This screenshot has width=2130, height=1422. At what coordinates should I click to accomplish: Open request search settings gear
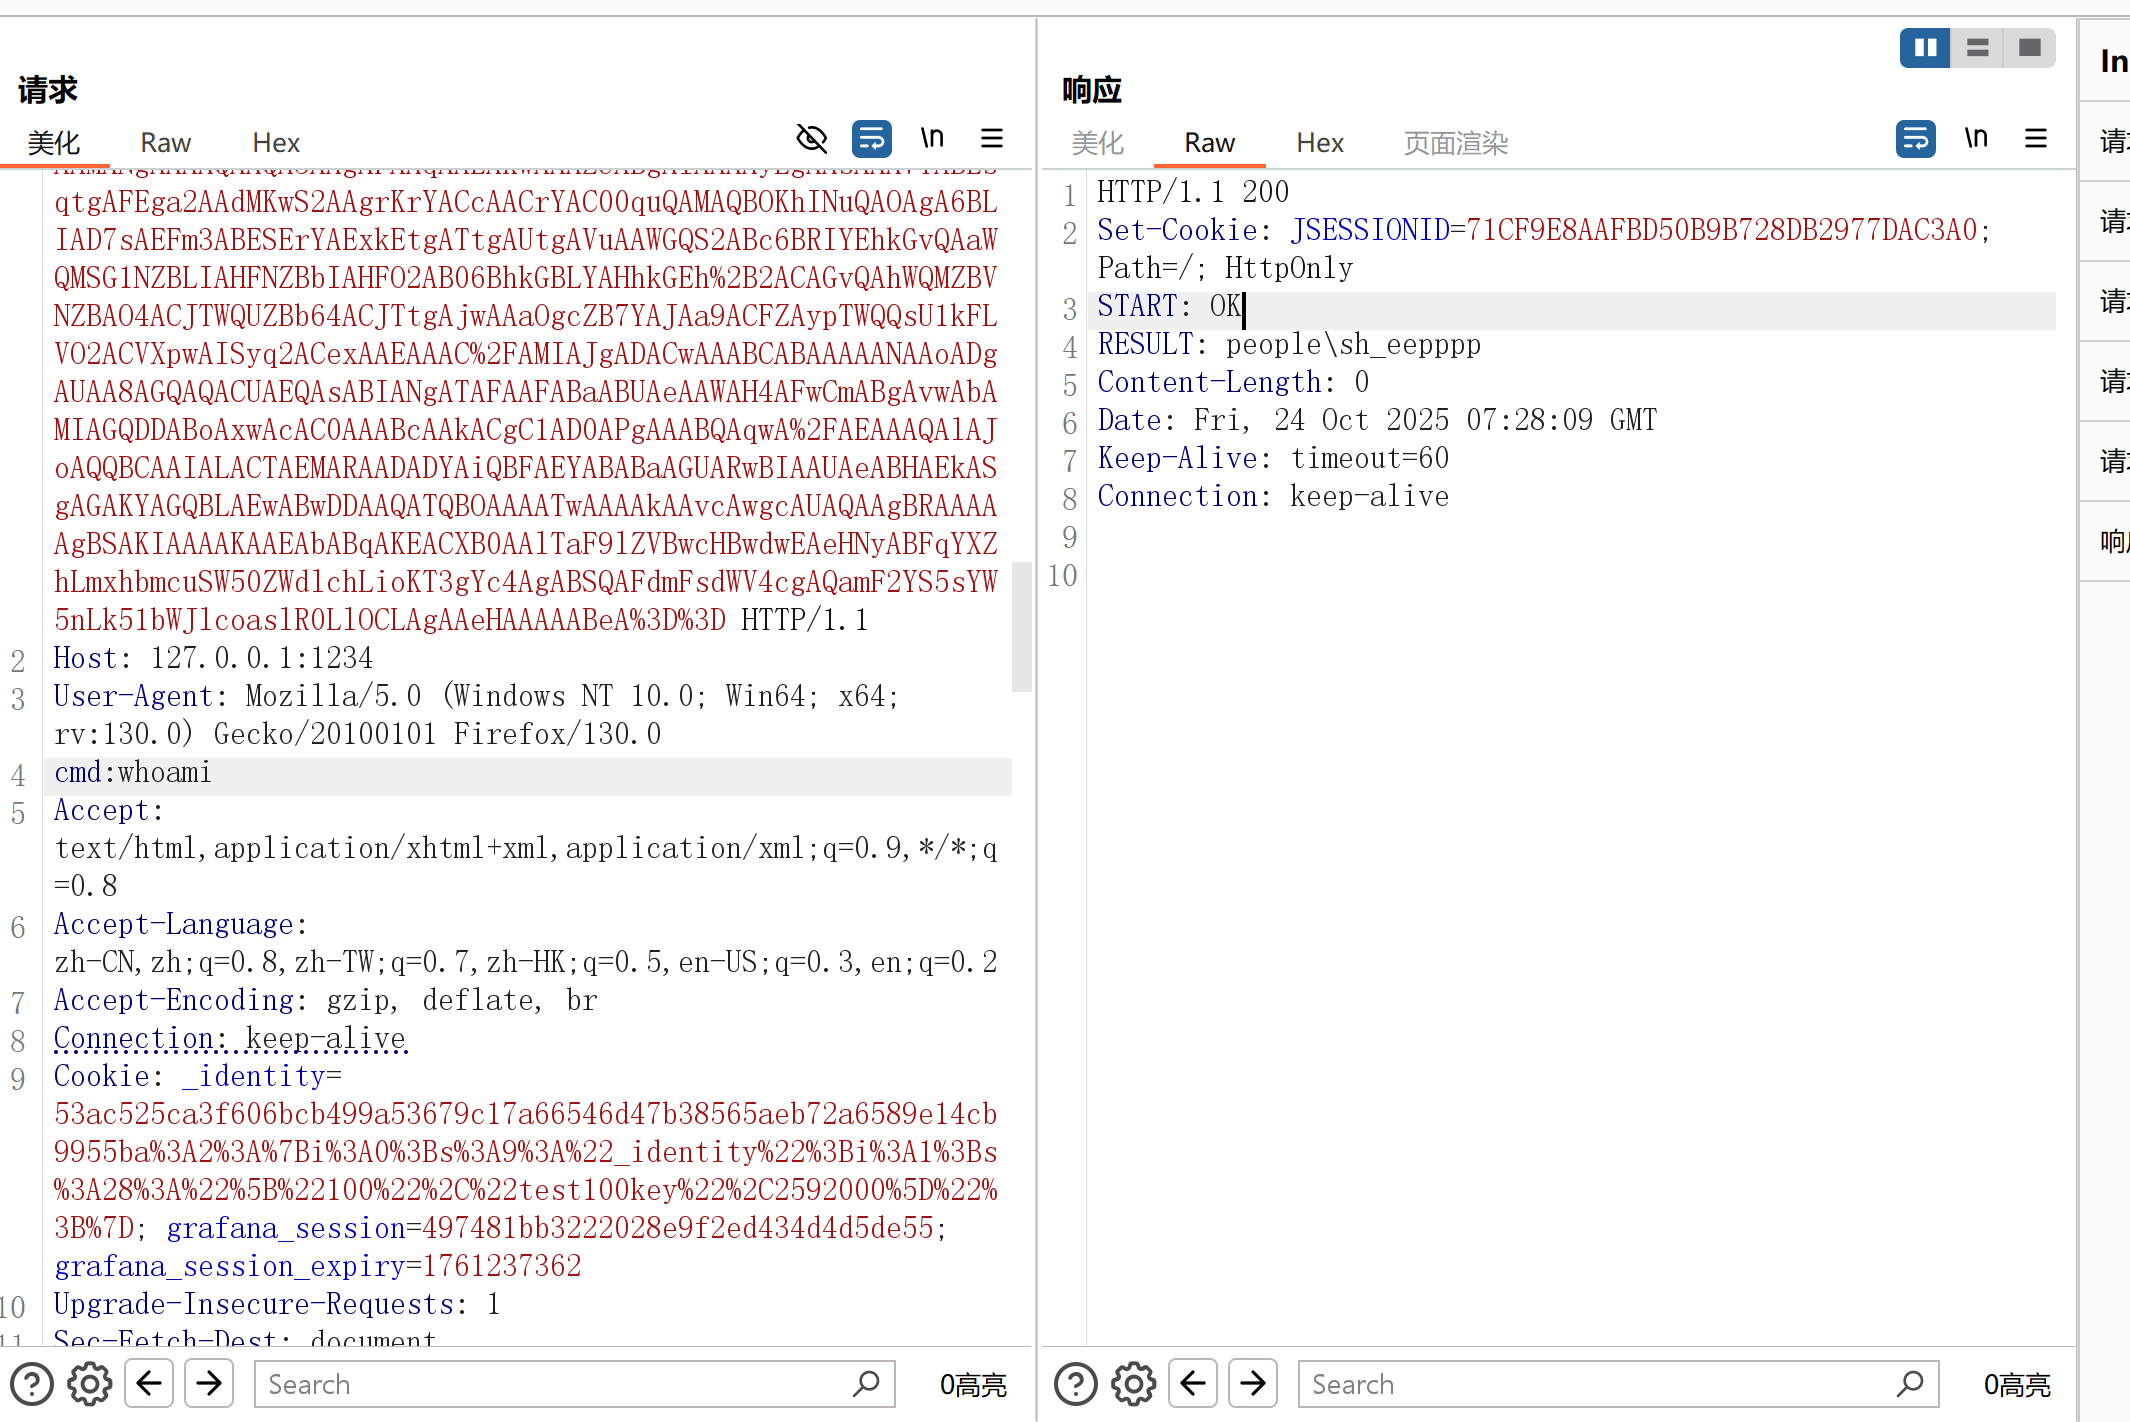tap(90, 1384)
